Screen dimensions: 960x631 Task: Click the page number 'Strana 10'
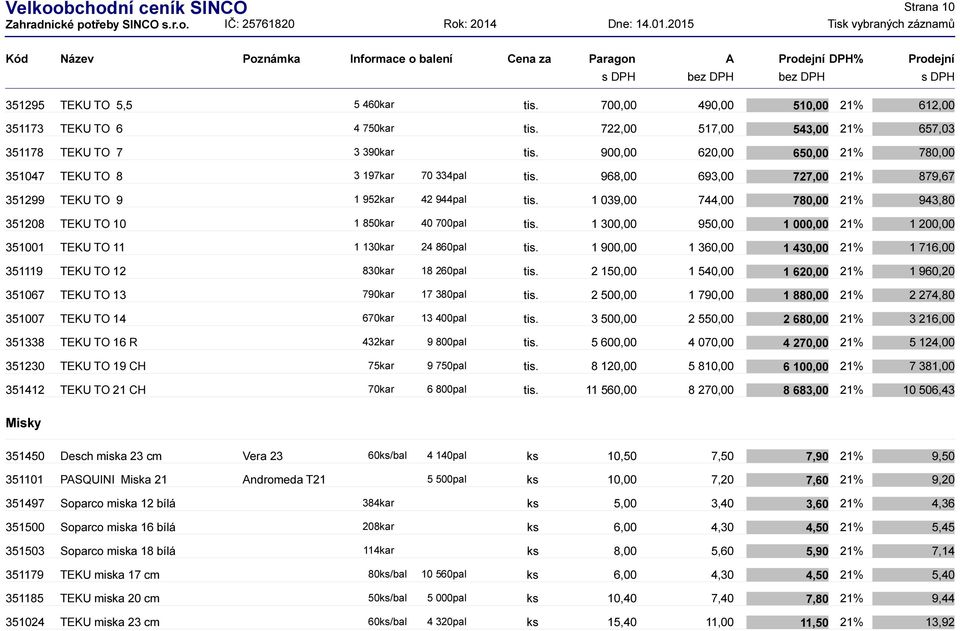tap(929, 7)
